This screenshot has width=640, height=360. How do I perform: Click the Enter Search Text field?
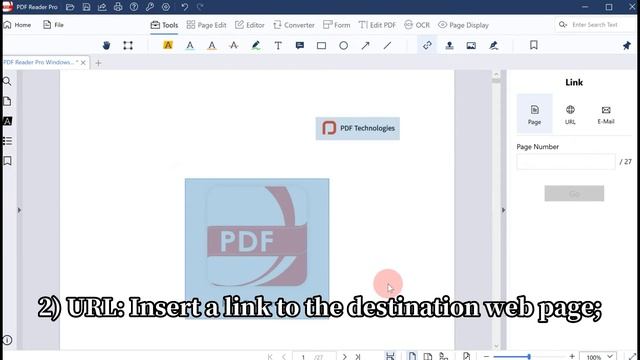[x=595, y=24]
